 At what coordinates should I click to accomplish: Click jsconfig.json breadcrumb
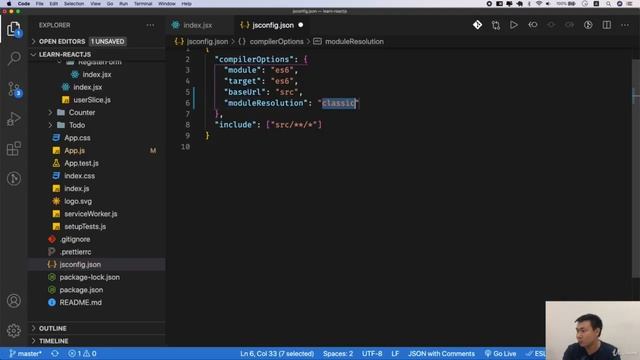click(207, 42)
